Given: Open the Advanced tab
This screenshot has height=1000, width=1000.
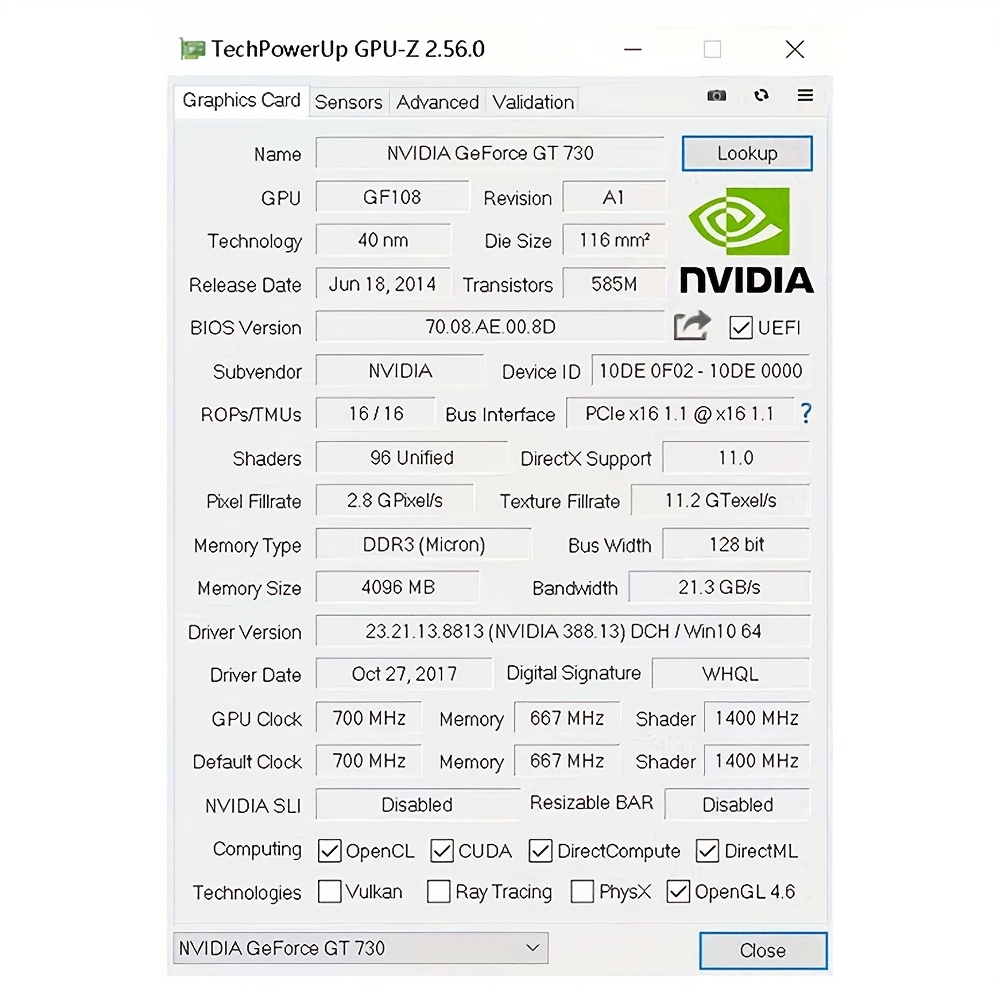Looking at the screenshot, I should tap(437, 102).
